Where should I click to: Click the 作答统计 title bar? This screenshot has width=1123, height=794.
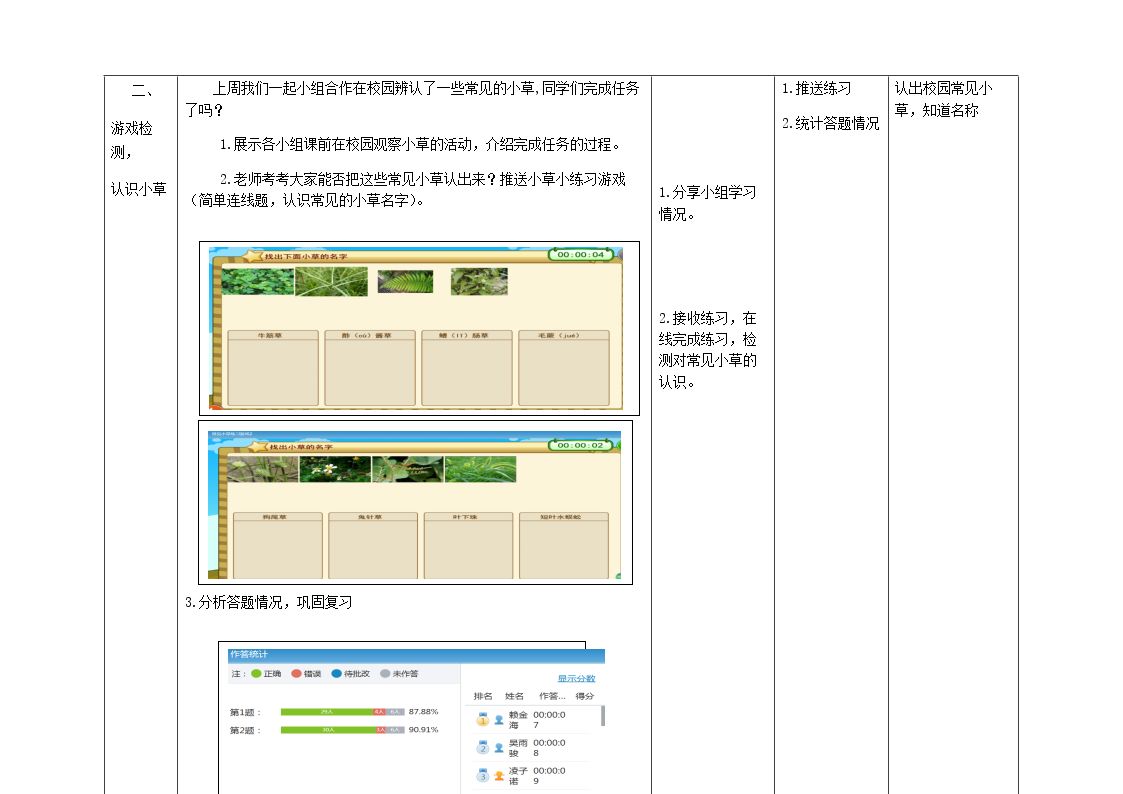416,655
